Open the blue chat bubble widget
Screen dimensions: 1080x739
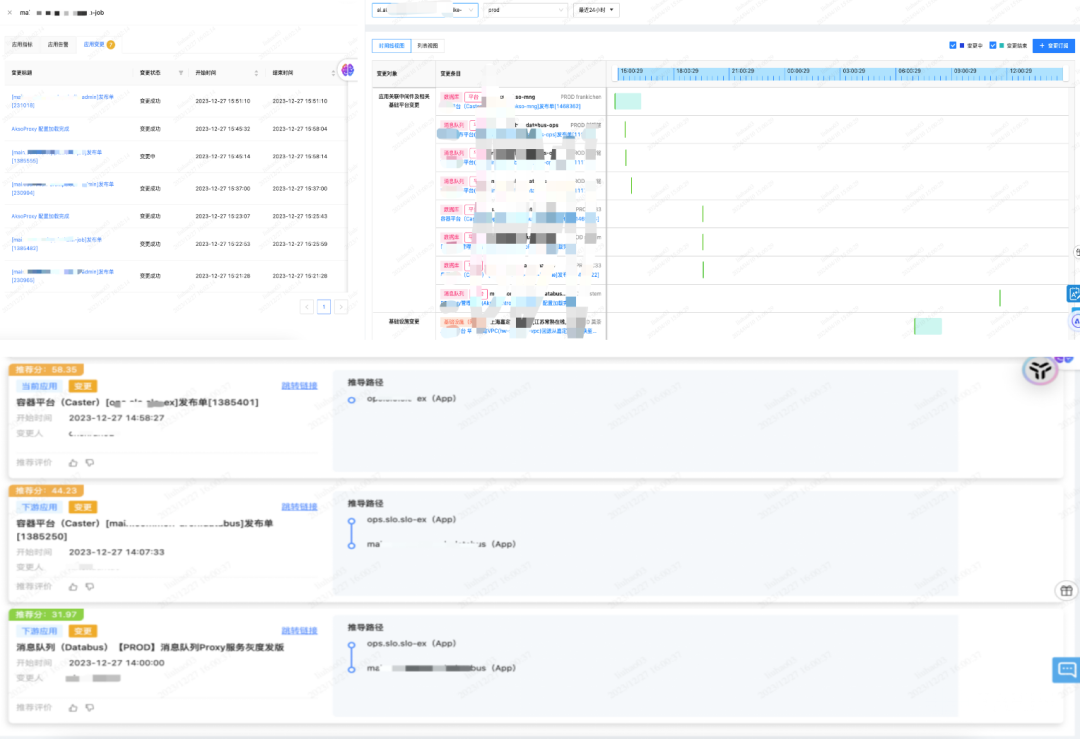click(1066, 669)
